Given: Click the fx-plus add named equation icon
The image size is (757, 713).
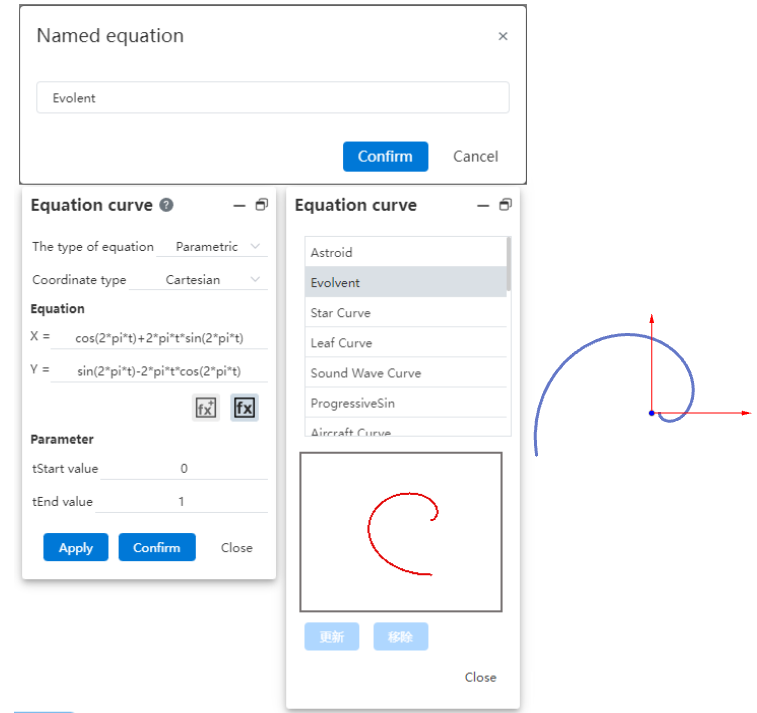Looking at the screenshot, I should point(206,407).
